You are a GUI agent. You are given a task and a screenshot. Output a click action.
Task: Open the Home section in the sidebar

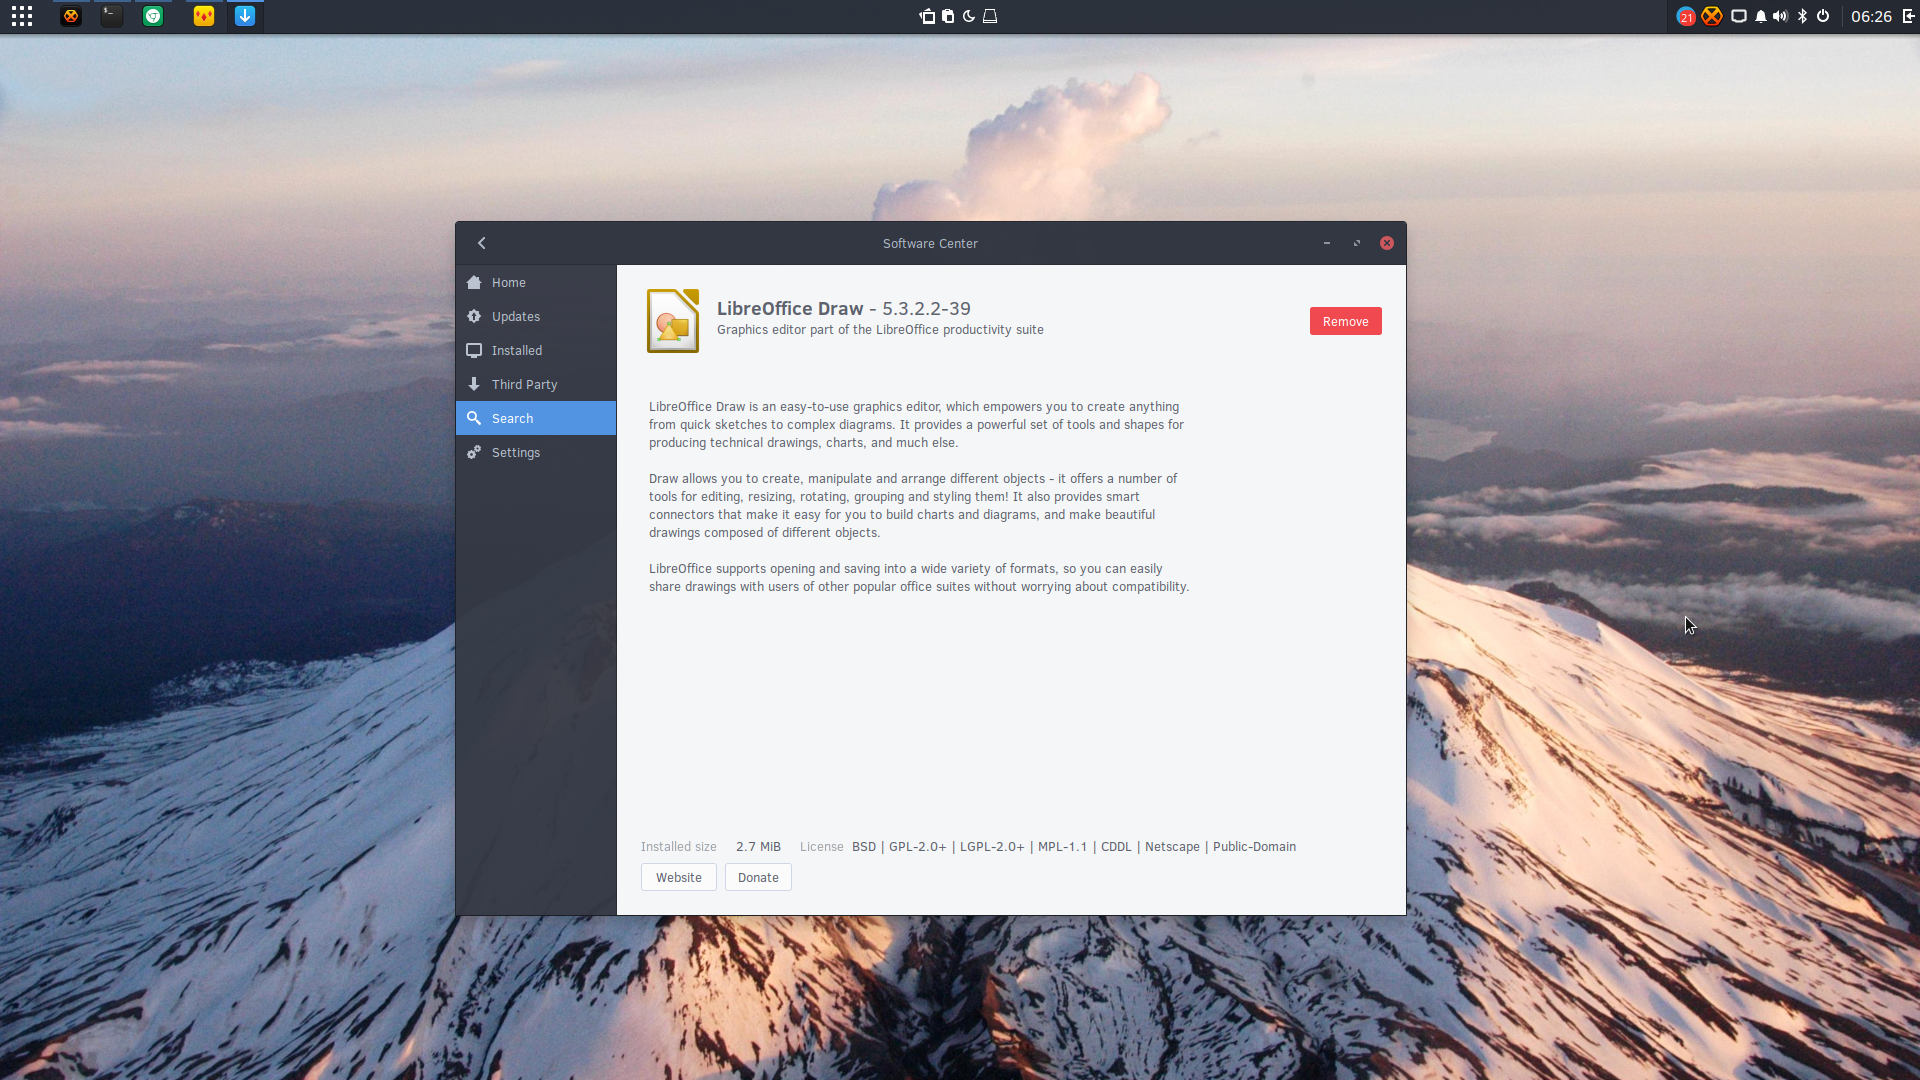[x=536, y=283]
